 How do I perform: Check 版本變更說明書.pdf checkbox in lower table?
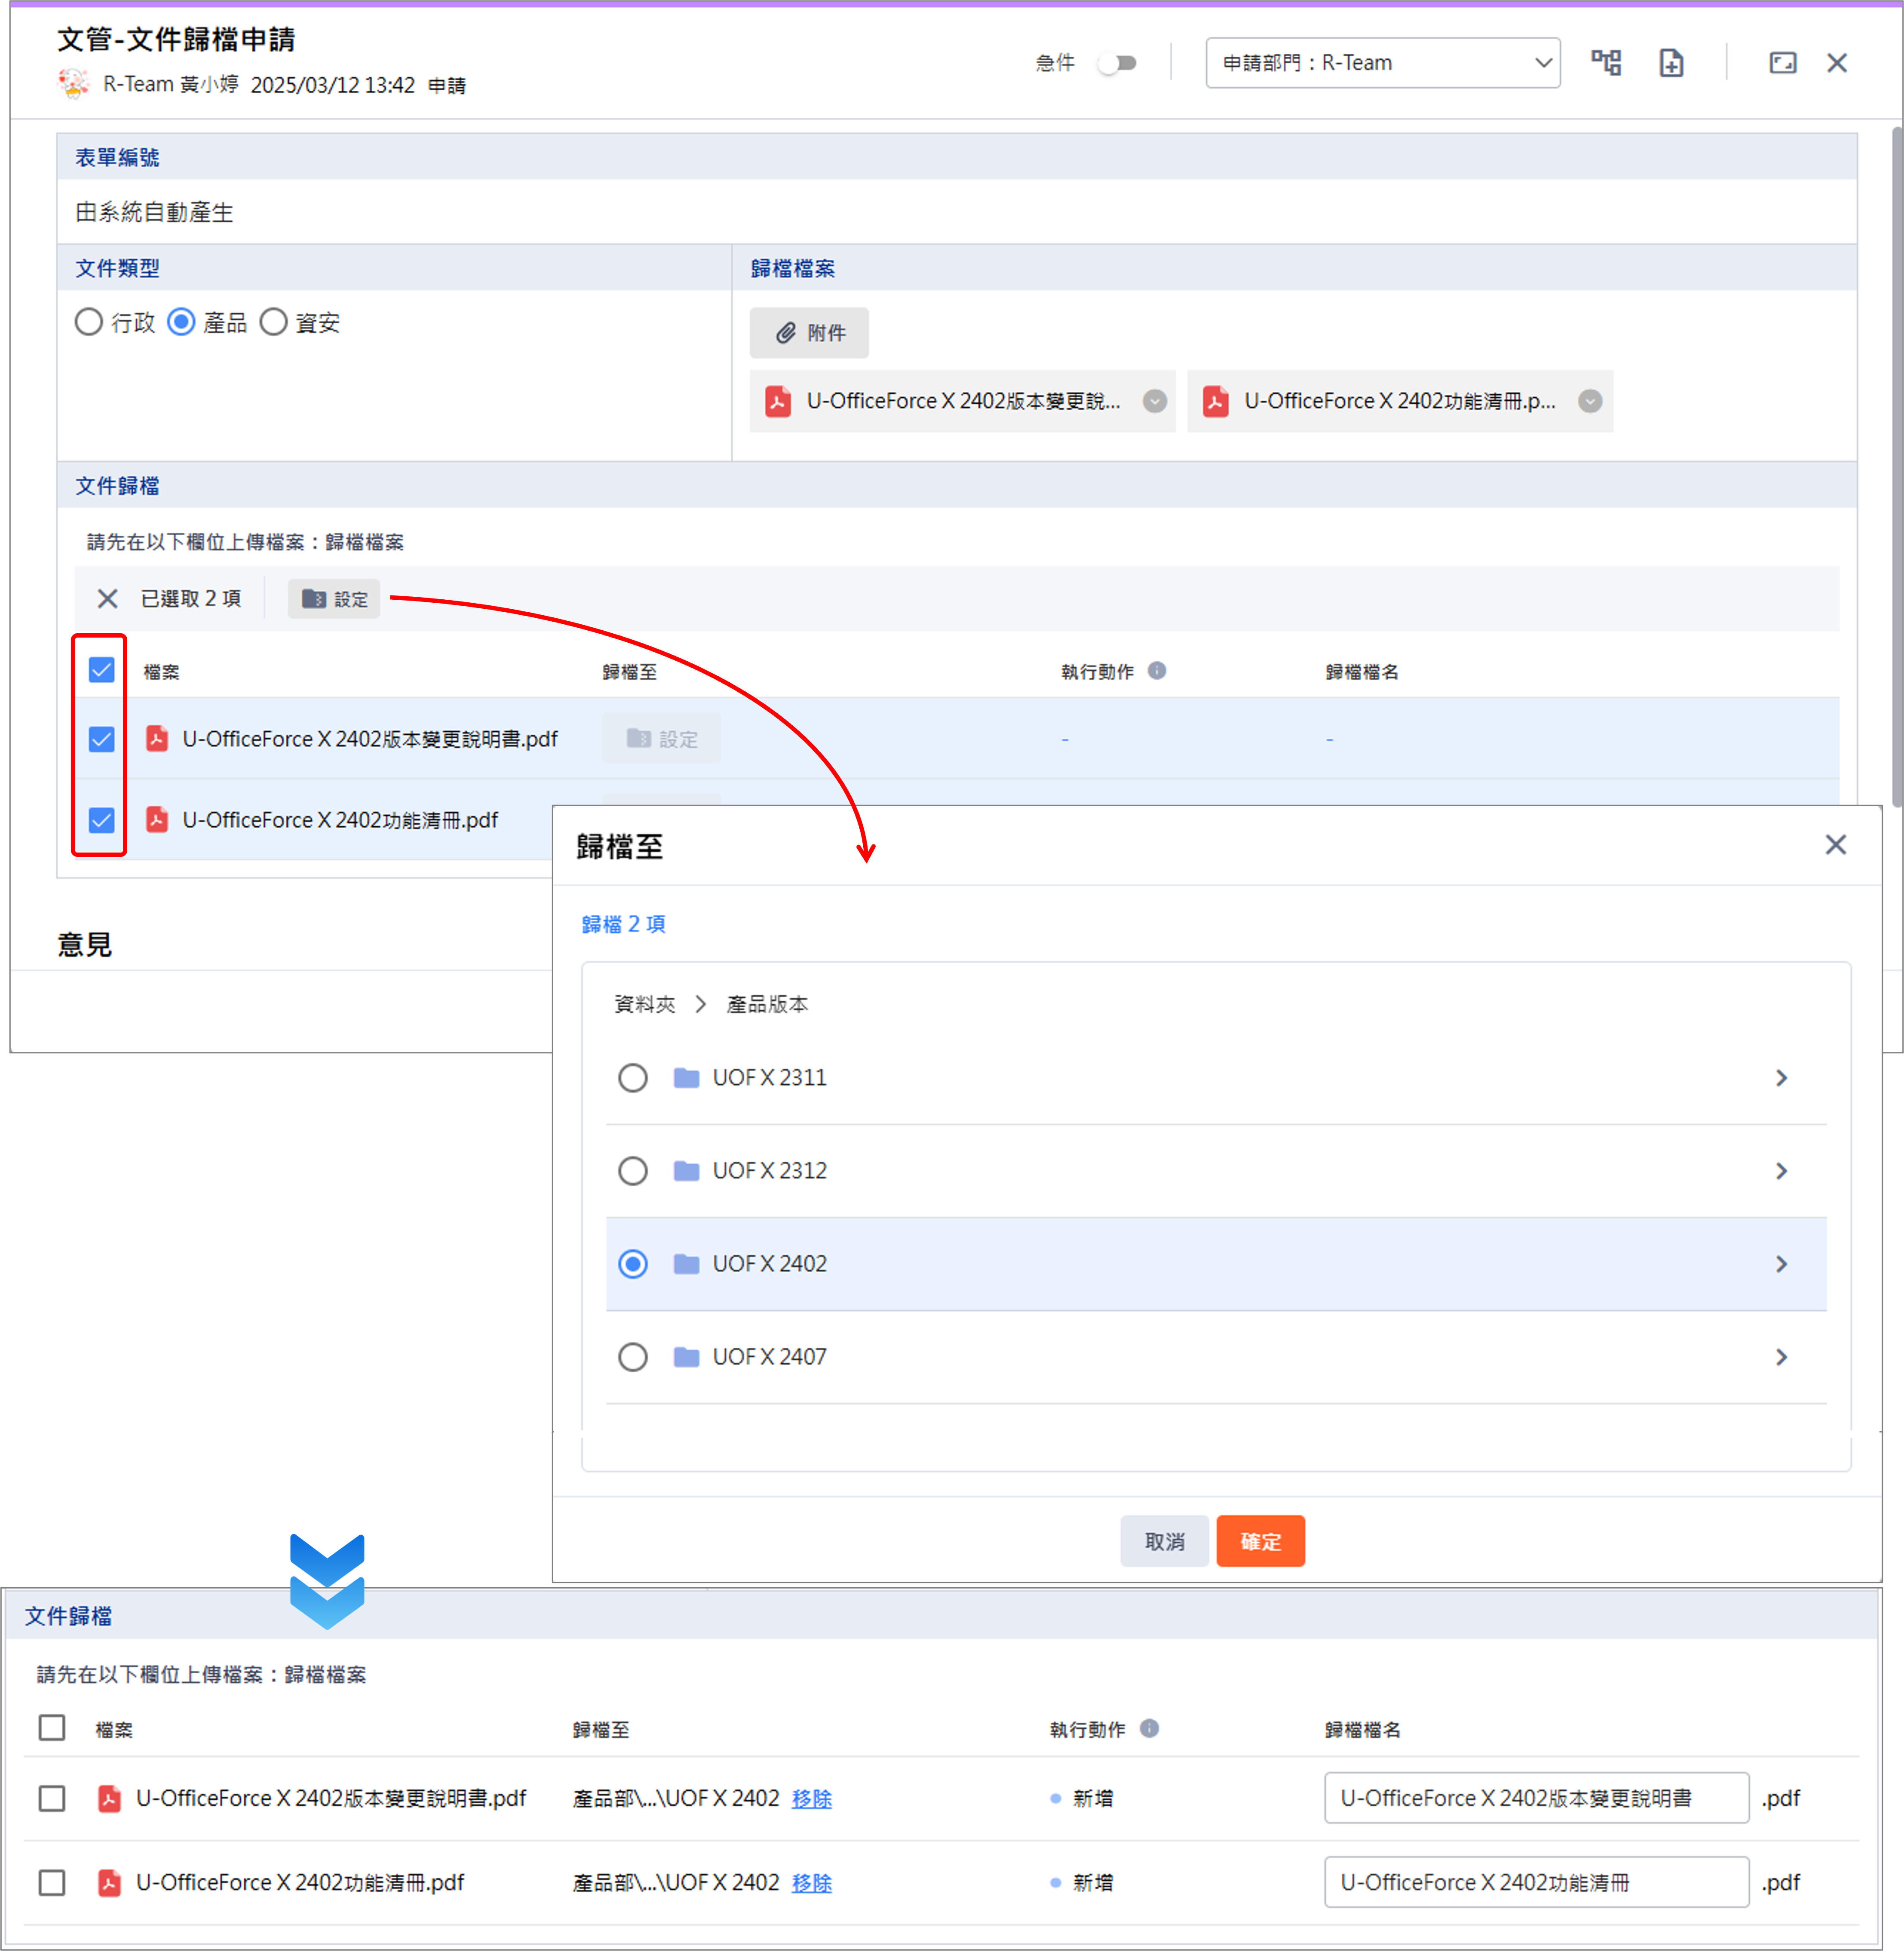click(52, 1798)
